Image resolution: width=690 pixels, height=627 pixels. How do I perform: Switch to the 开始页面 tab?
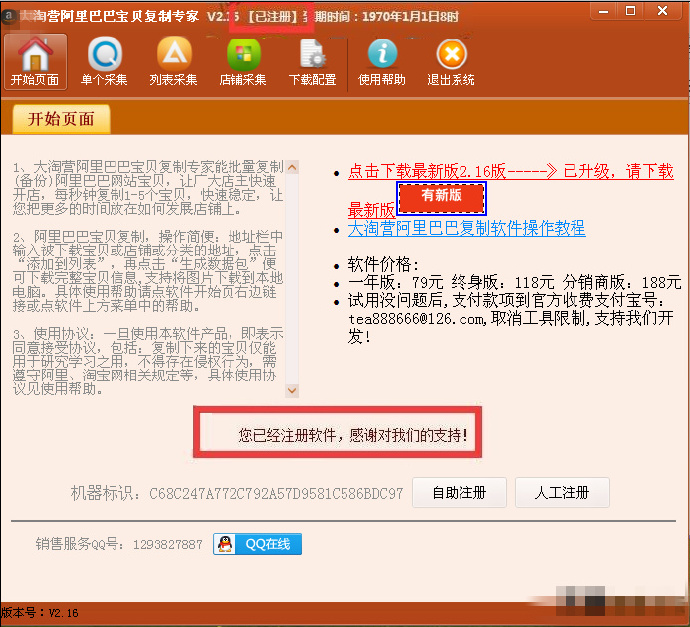pyautogui.click(x=61, y=119)
